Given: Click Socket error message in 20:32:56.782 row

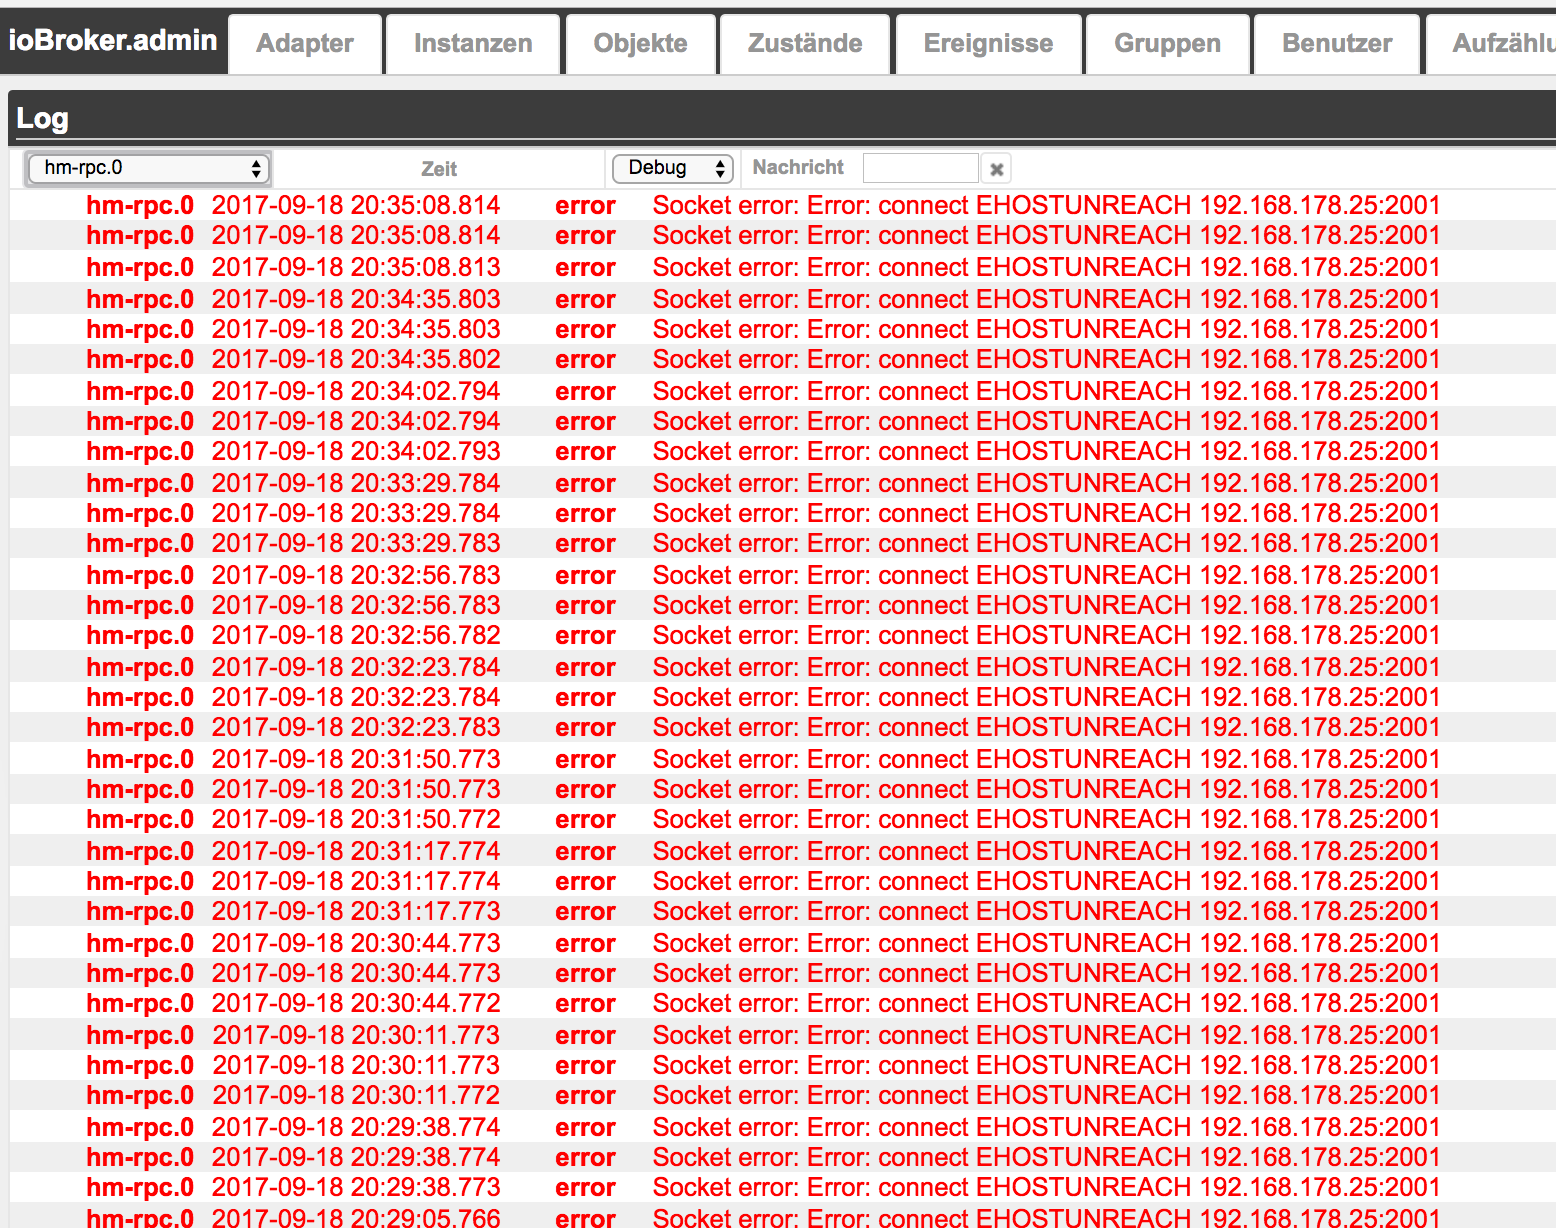Looking at the screenshot, I should coord(1046,636).
